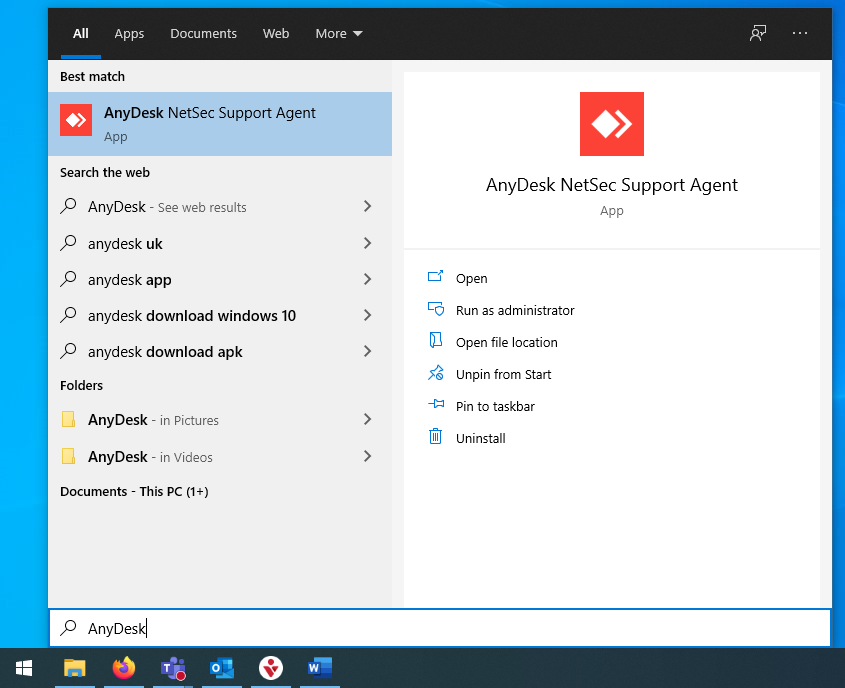Viewport: 845px width, 688px height.
Task: Click the large AnyDesk logo in preview pane
Action: (x=612, y=124)
